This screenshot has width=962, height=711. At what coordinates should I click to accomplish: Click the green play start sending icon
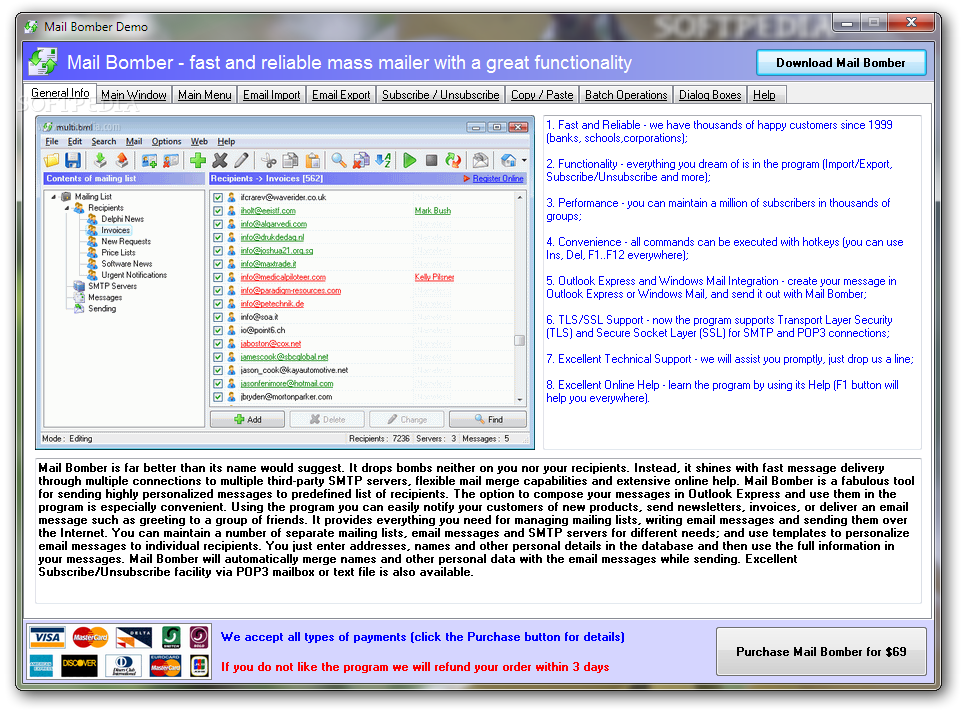click(409, 161)
